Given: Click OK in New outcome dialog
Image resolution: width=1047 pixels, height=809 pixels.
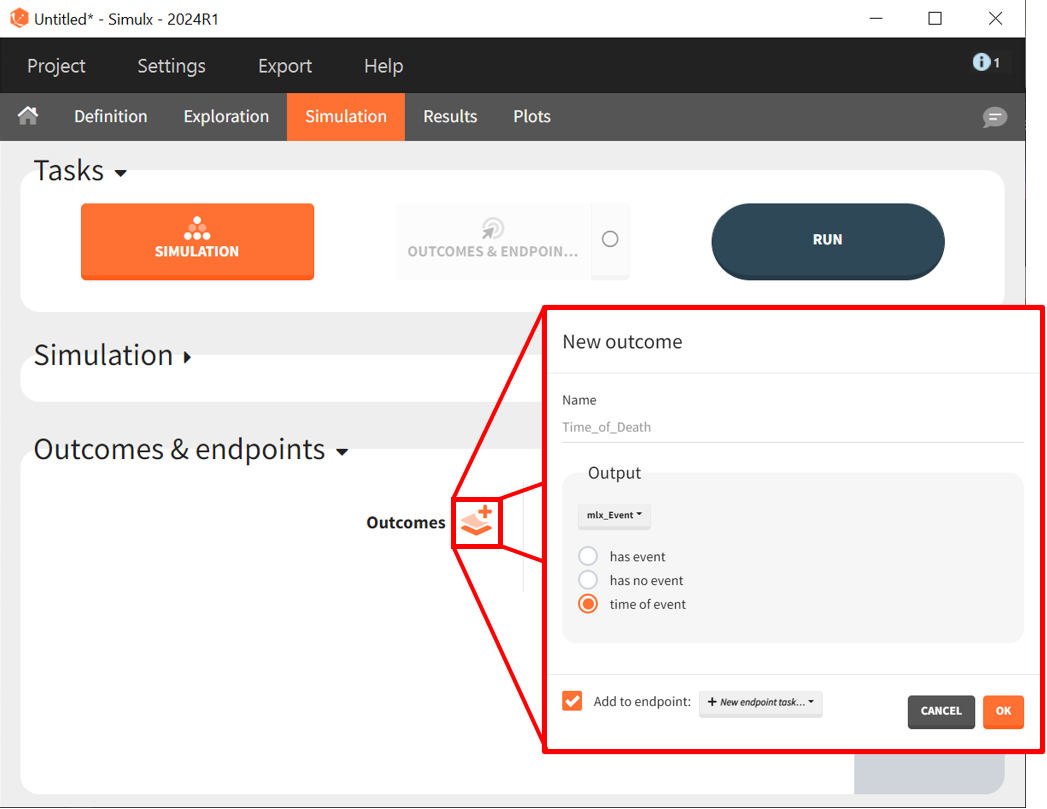Looking at the screenshot, I should [1002, 711].
